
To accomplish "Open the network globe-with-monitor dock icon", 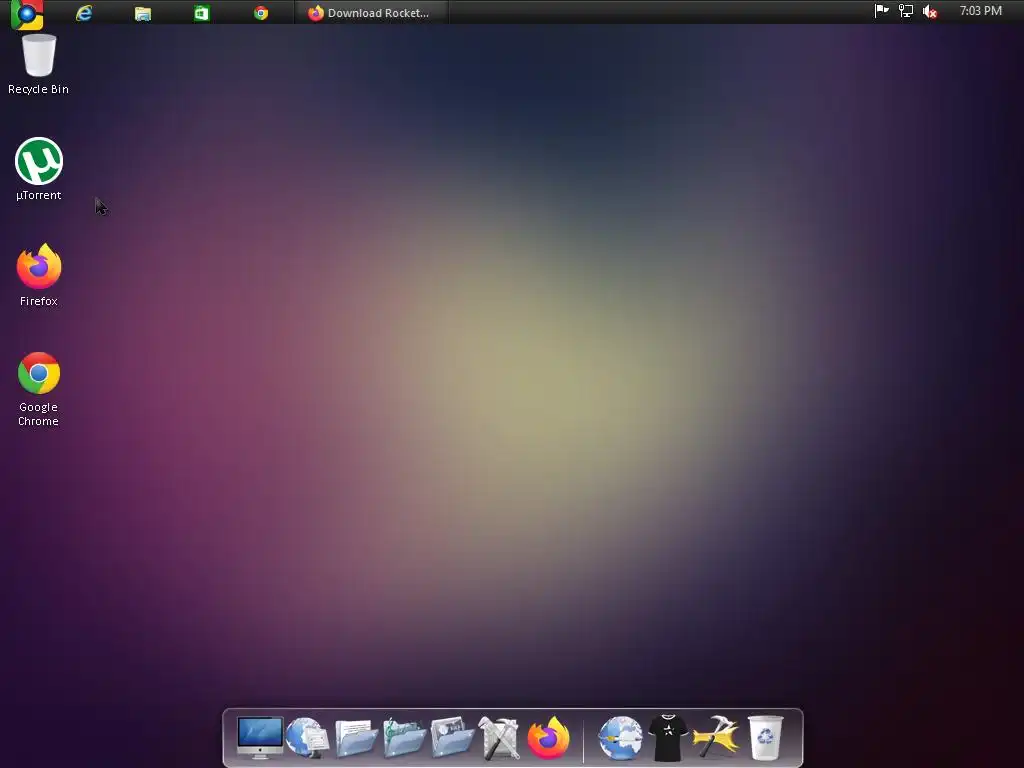I will [308, 738].
